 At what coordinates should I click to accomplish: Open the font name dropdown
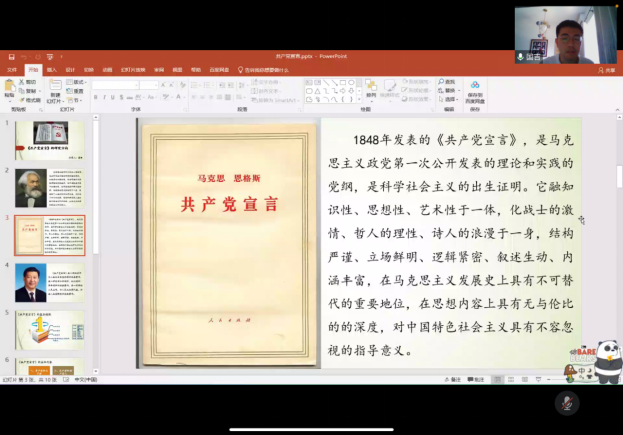136,85
